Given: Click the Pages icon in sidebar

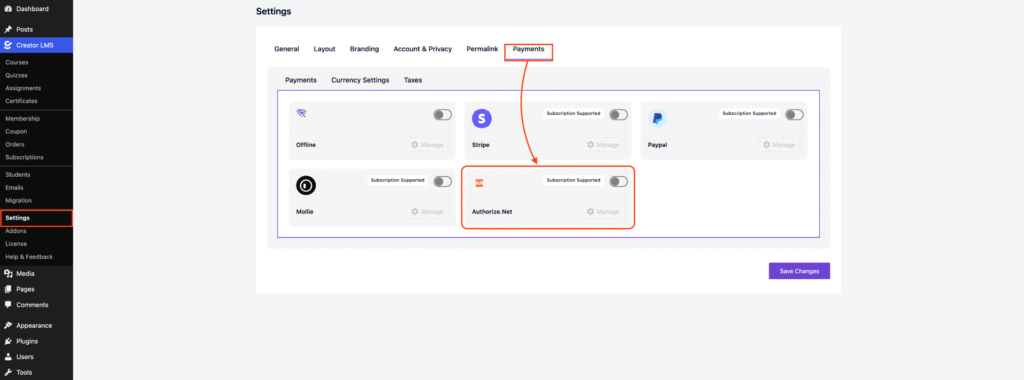Looking at the screenshot, I should click(x=8, y=289).
